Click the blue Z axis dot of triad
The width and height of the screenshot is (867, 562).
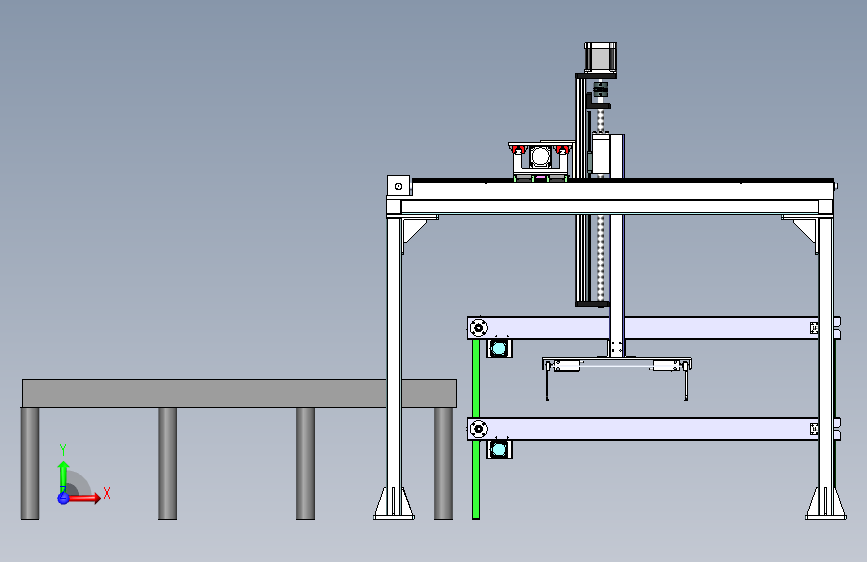tap(63, 498)
